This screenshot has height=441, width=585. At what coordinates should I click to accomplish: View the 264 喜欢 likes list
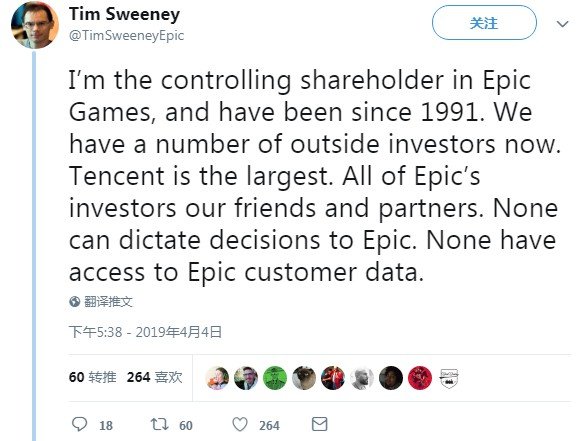pos(154,377)
